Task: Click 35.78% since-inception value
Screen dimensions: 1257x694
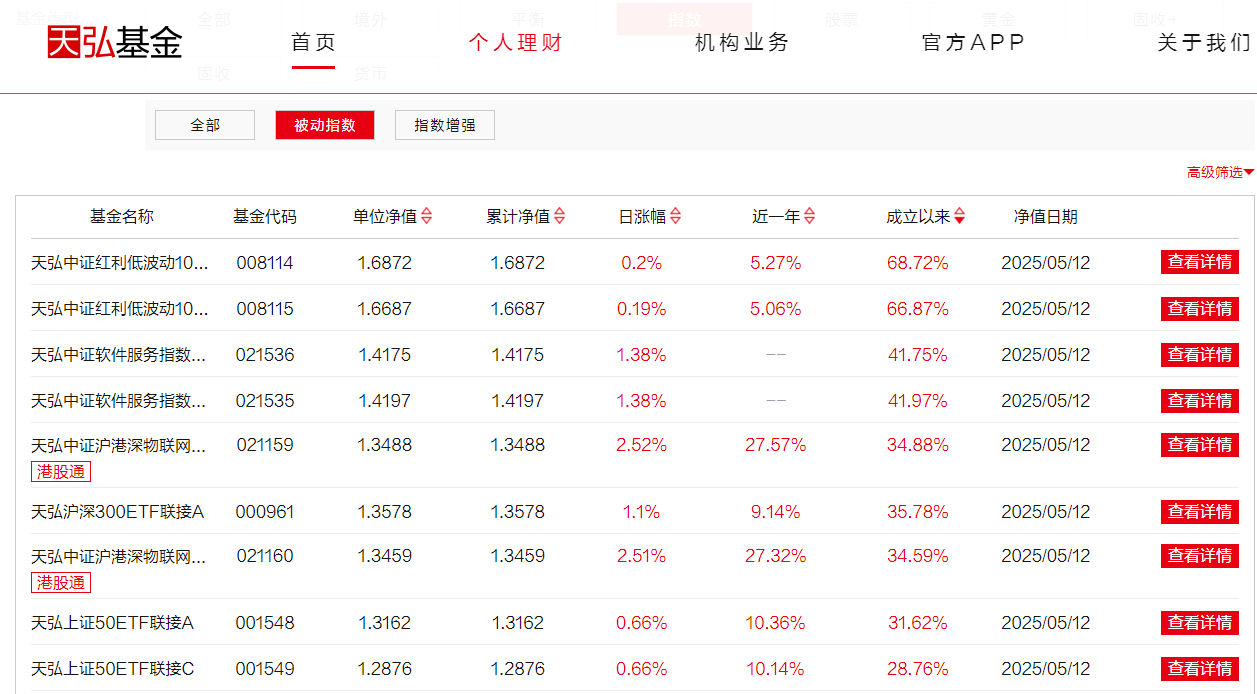Action: click(918, 512)
